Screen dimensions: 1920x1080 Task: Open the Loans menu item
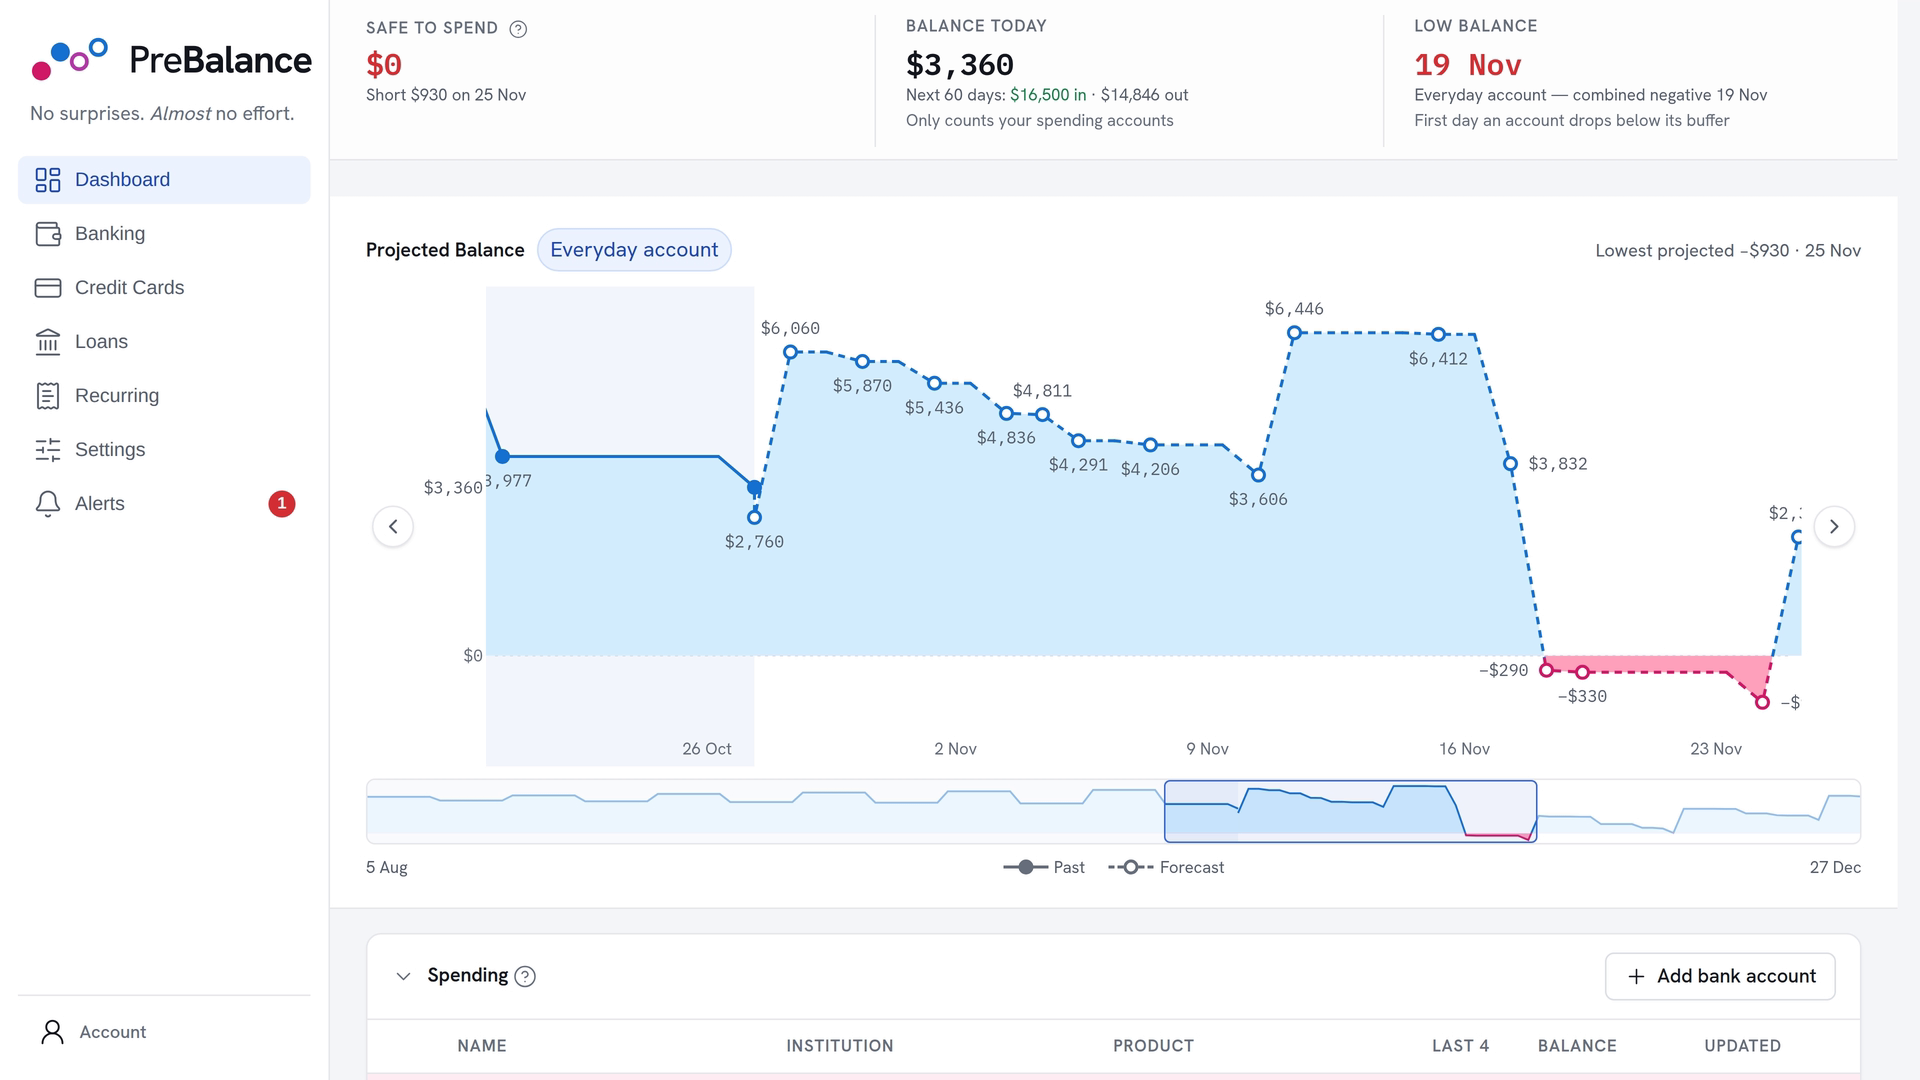tap(164, 342)
